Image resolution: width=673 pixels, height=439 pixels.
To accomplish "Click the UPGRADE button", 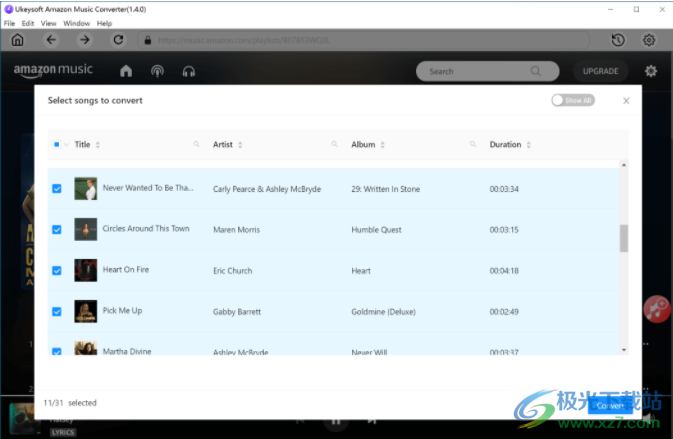I will tap(600, 71).
